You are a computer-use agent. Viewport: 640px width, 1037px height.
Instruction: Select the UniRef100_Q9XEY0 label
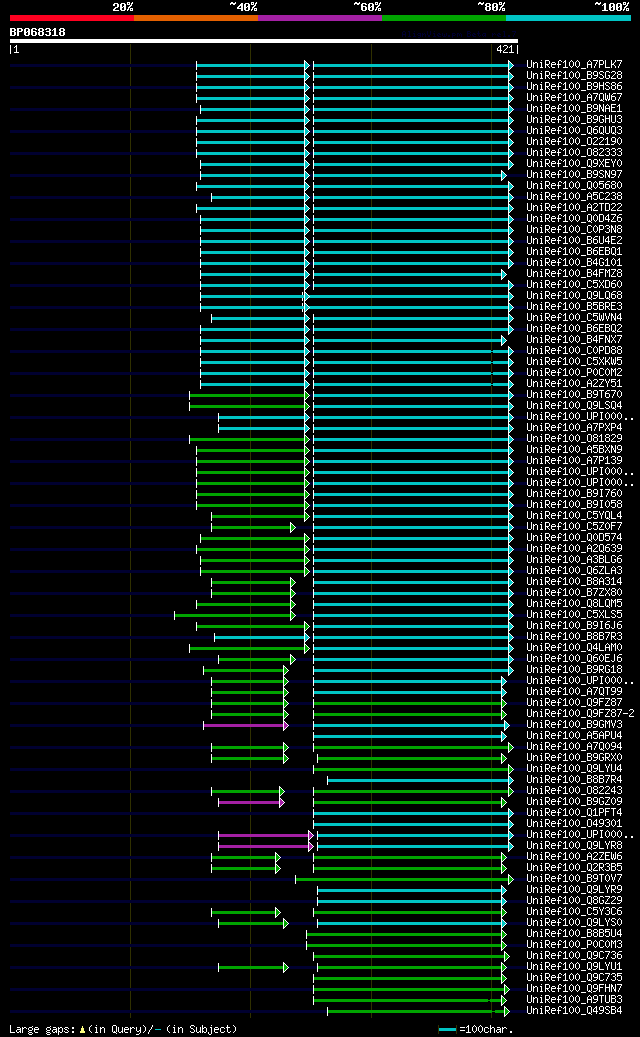tap(574, 163)
